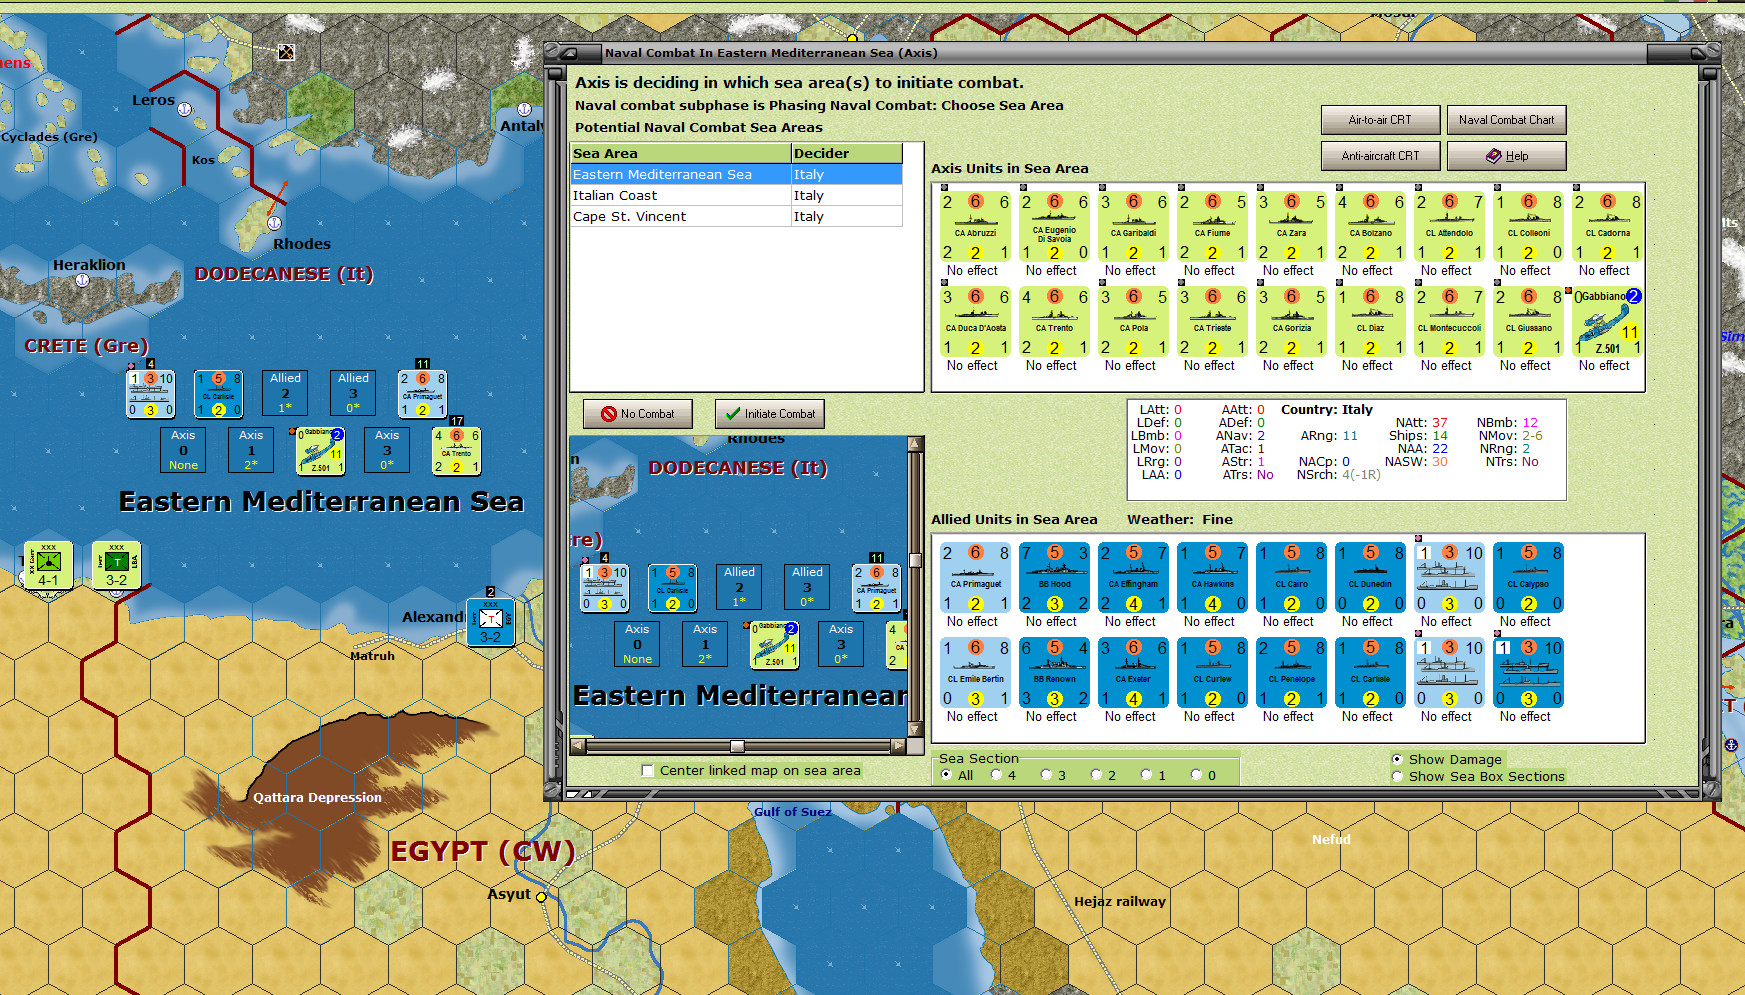Open Help for naval combat
Image resolution: width=1745 pixels, height=995 pixels.
1506,156
